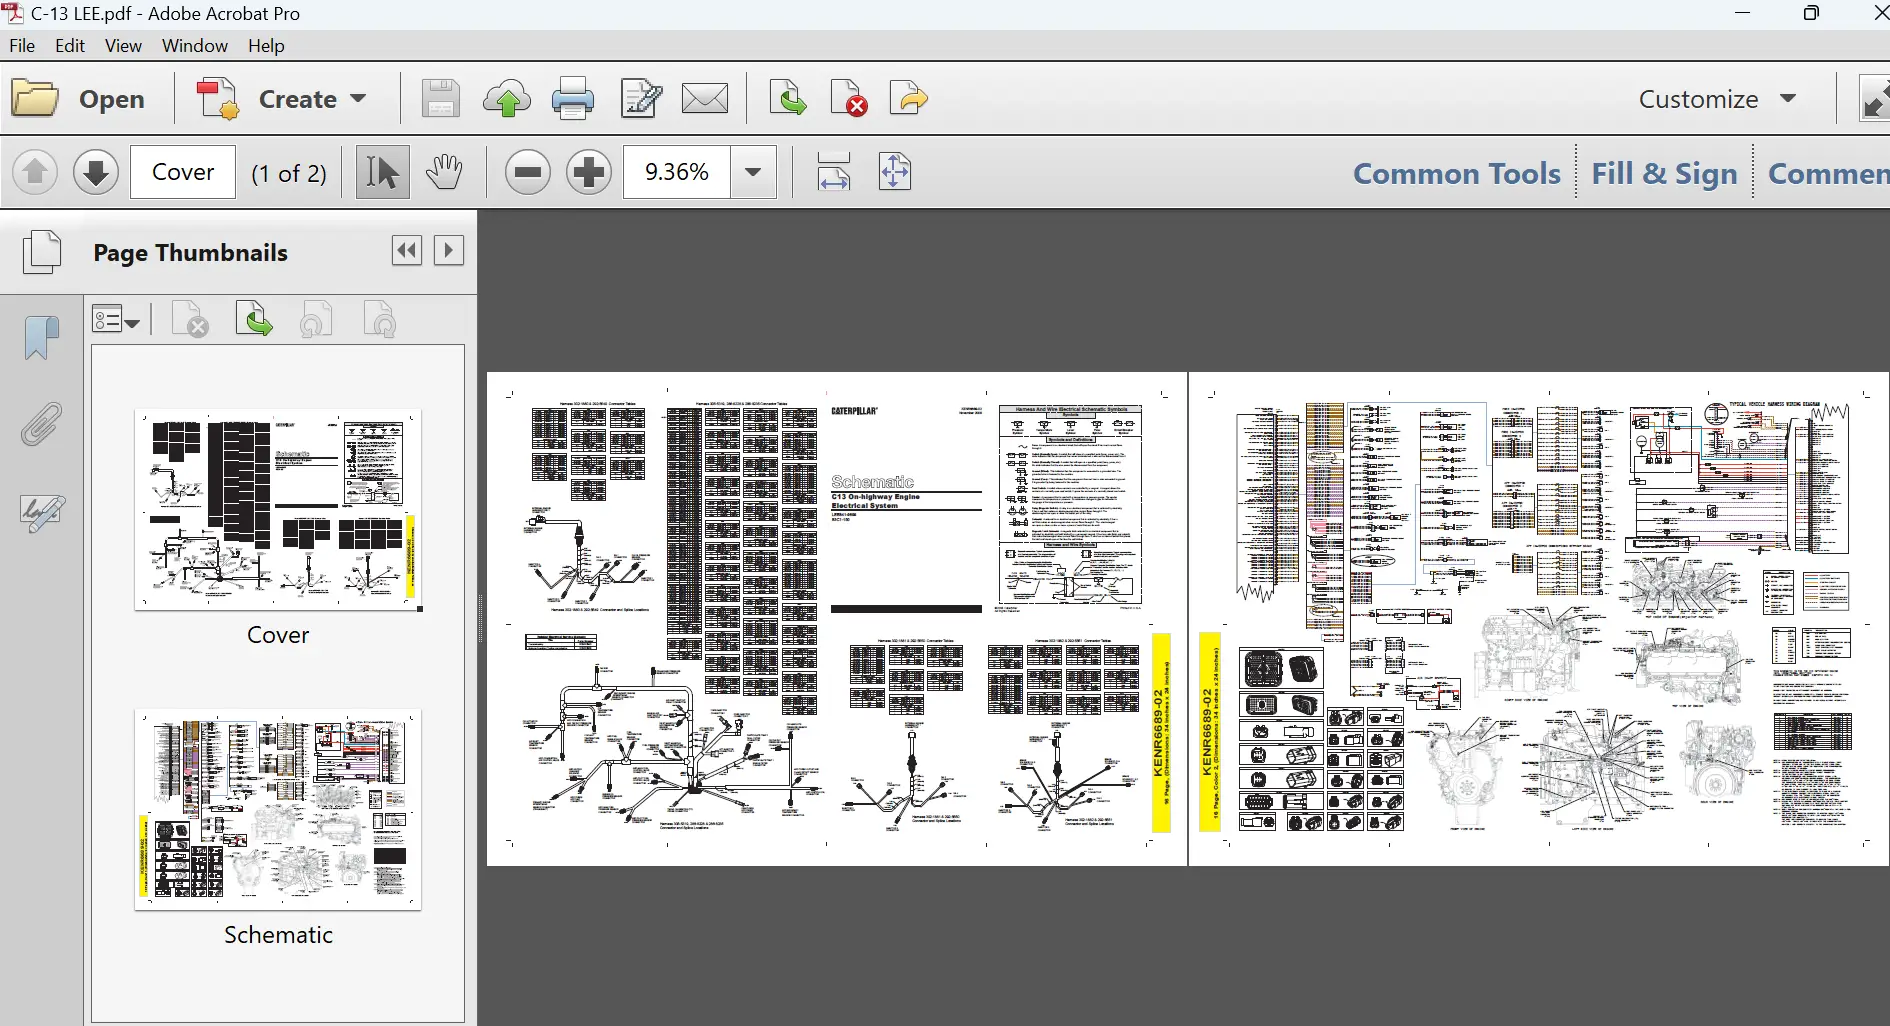Viewport: 1890px width, 1026px height.
Task: Open the Window menu
Action: pos(195,46)
